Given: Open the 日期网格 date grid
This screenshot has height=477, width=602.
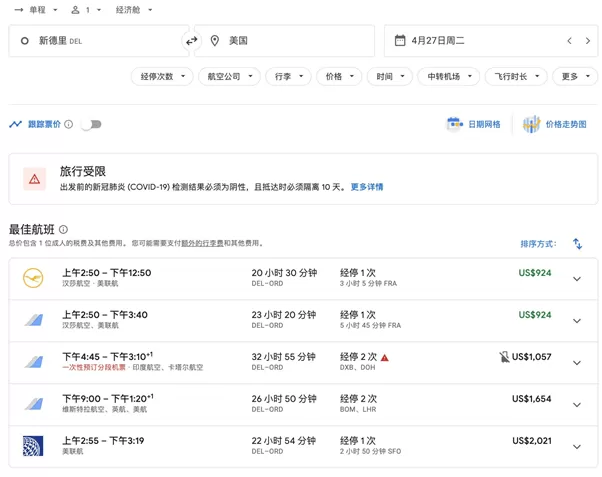Looking at the screenshot, I should (x=474, y=124).
